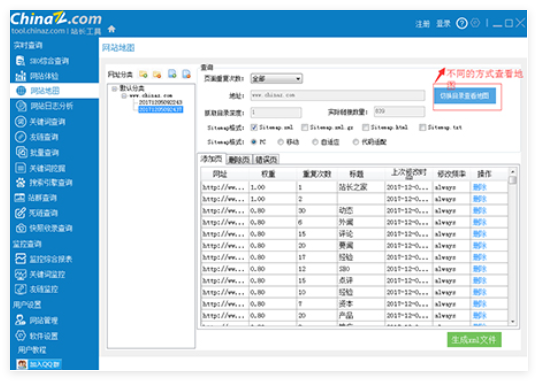This screenshot has width=538, height=381.
Task: Enable the Sitemap.txt checkbox
Action: click(x=422, y=128)
